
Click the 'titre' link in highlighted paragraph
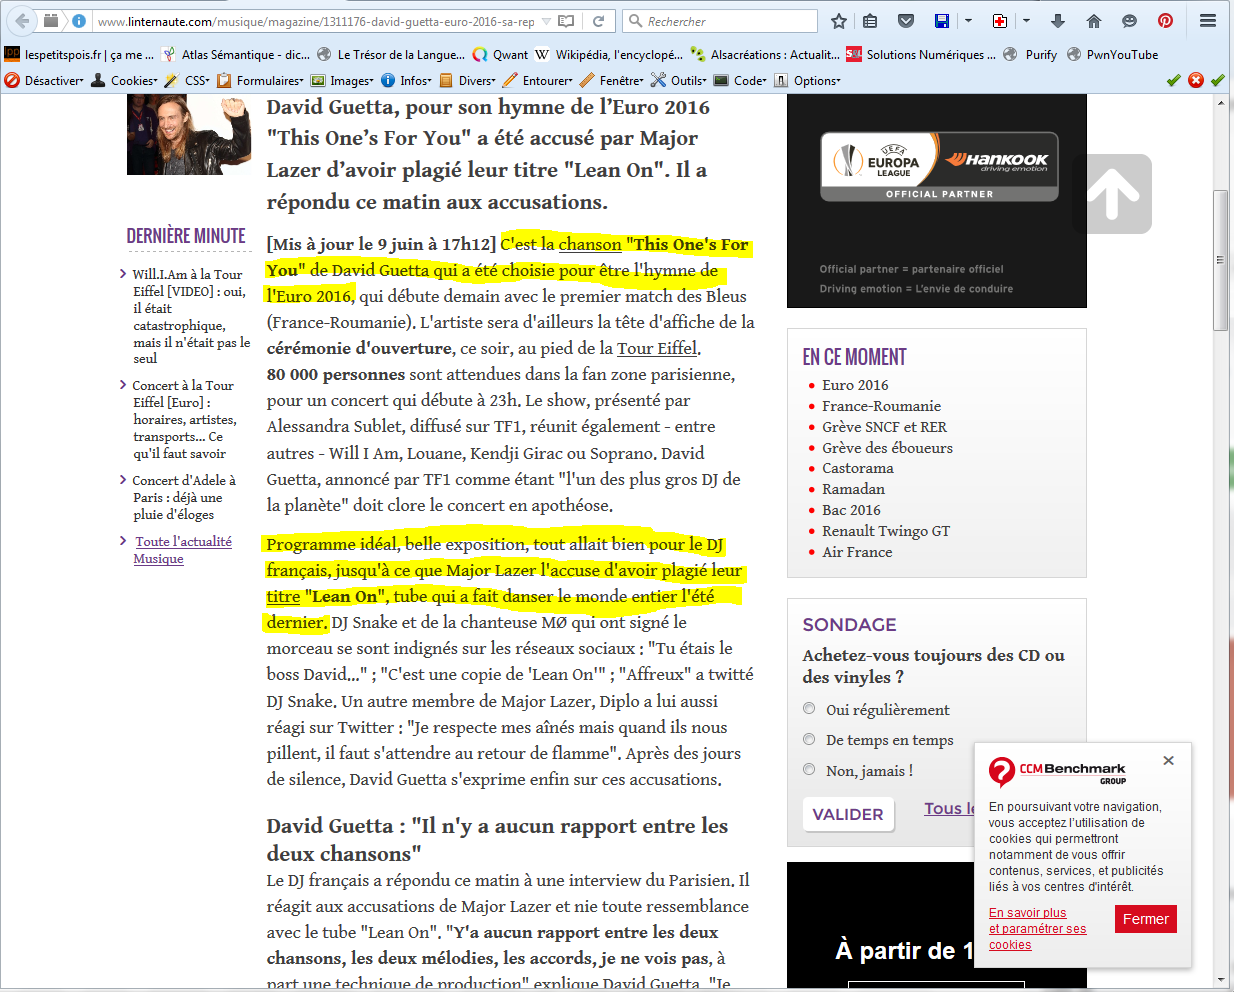coord(283,596)
